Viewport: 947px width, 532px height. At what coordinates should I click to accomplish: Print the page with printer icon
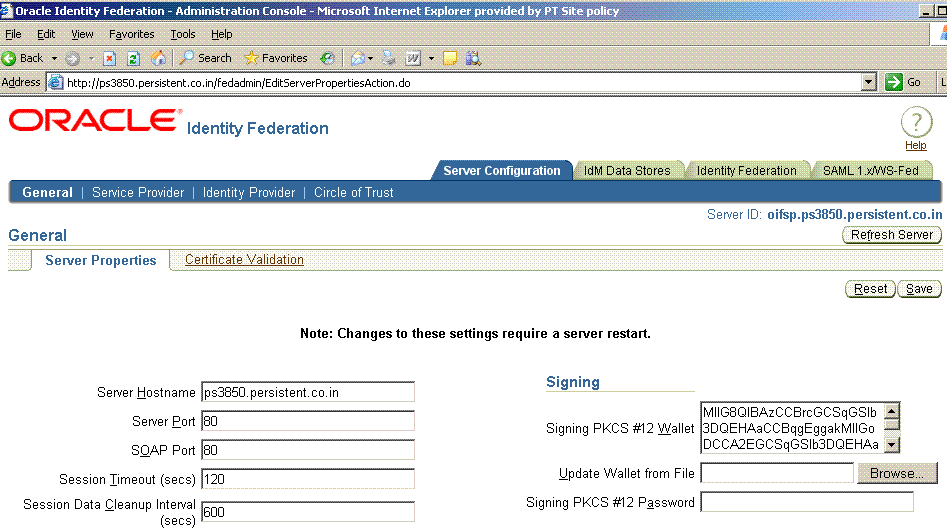pos(389,58)
